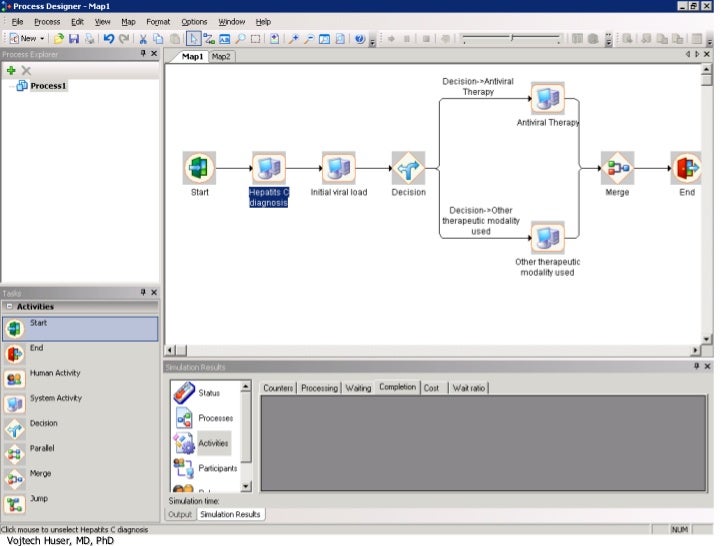The image size is (728, 546).
Task: Select the text label tool
Action: pyautogui.click(x=224, y=39)
